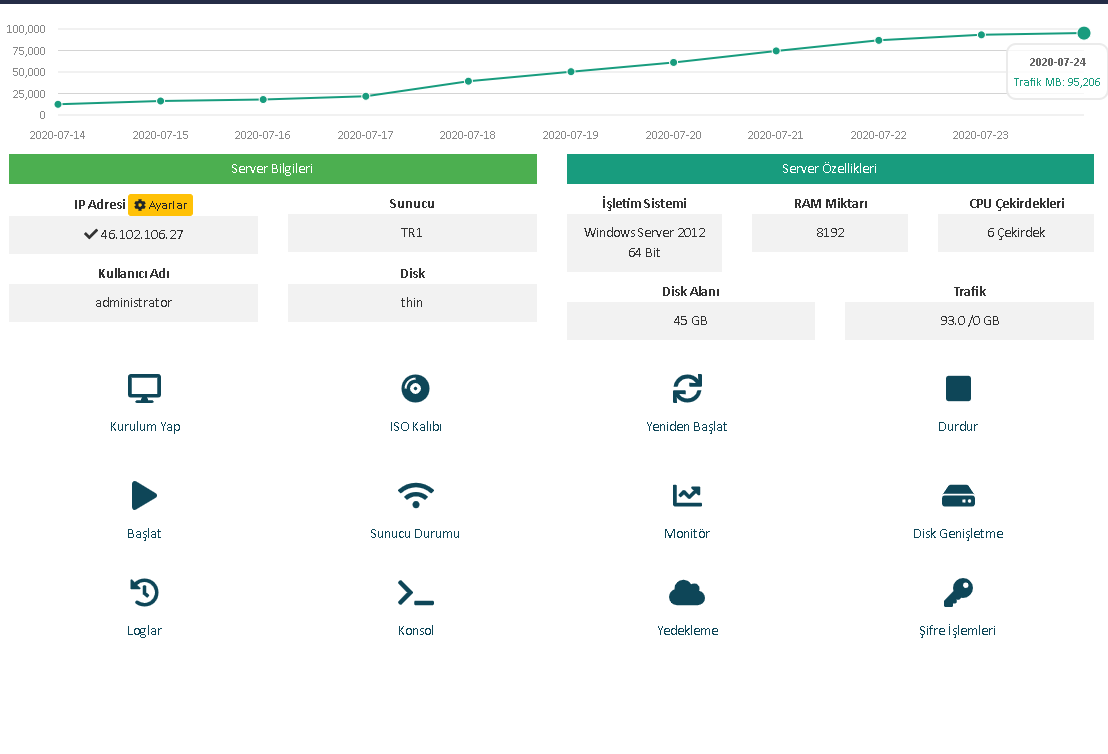Click the Yeniden Başlat refresh icon

[687, 388]
